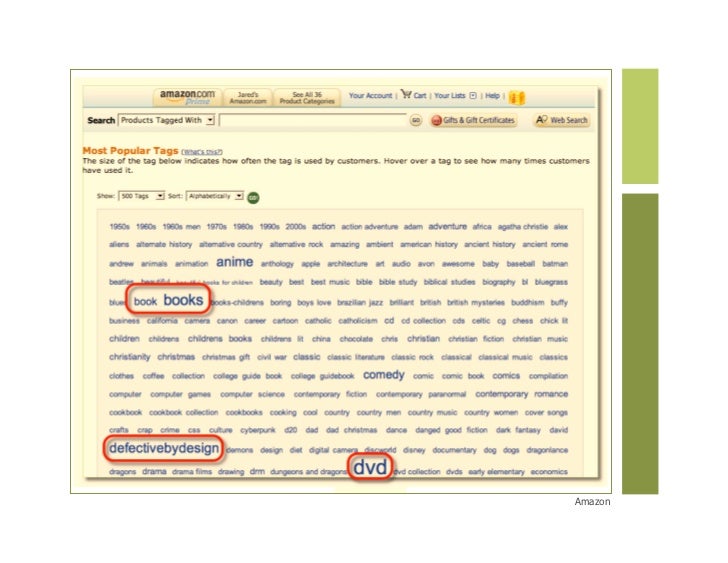Click the "anthology" tag

pyautogui.click(x=277, y=264)
